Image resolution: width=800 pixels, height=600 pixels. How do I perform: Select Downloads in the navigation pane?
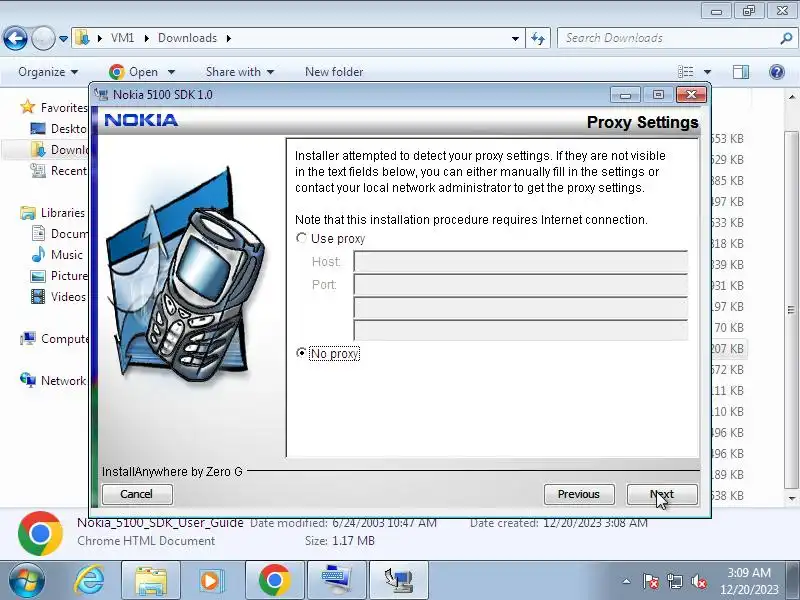pos(59,149)
